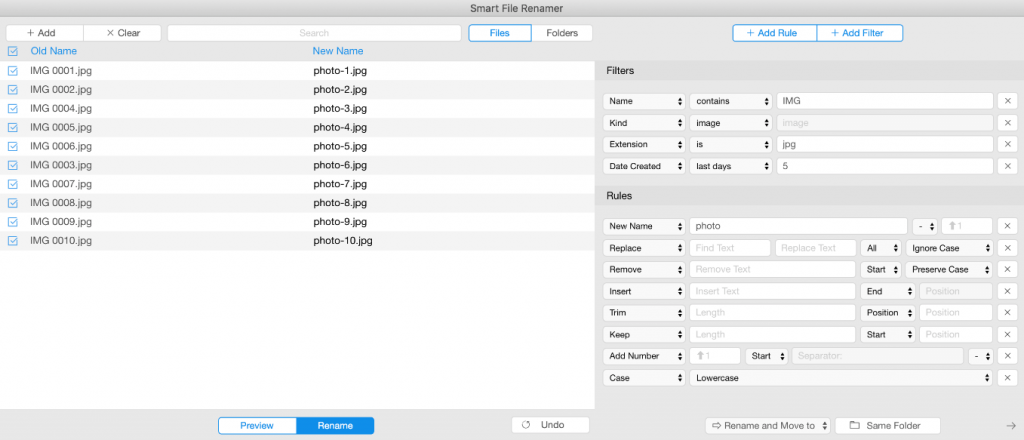Remove the Kind image filter
The width and height of the screenshot is (1024, 440).
(1007, 123)
